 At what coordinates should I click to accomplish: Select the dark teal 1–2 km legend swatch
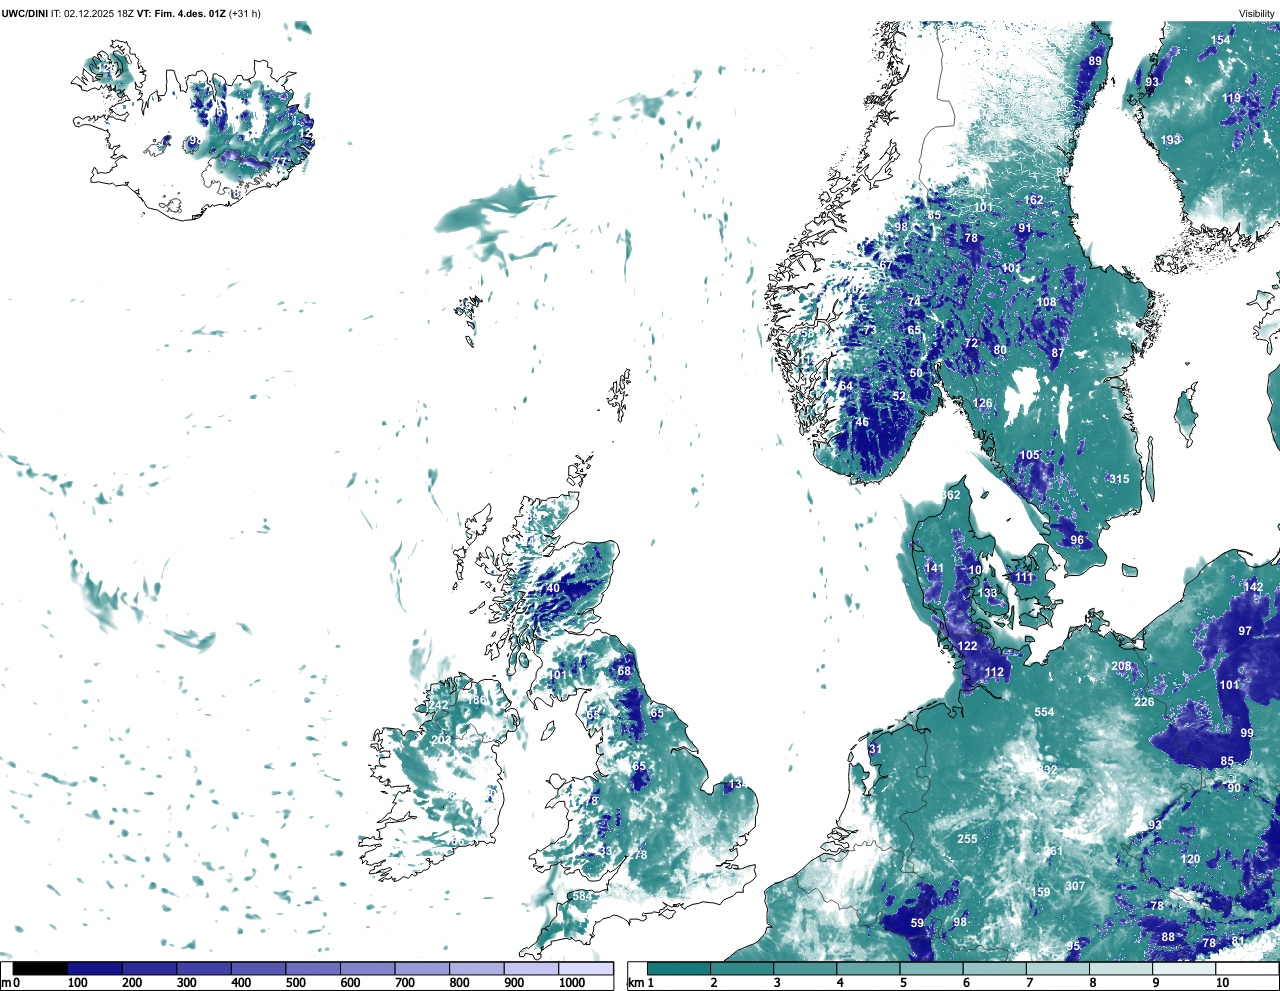click(x=679, y=968)
